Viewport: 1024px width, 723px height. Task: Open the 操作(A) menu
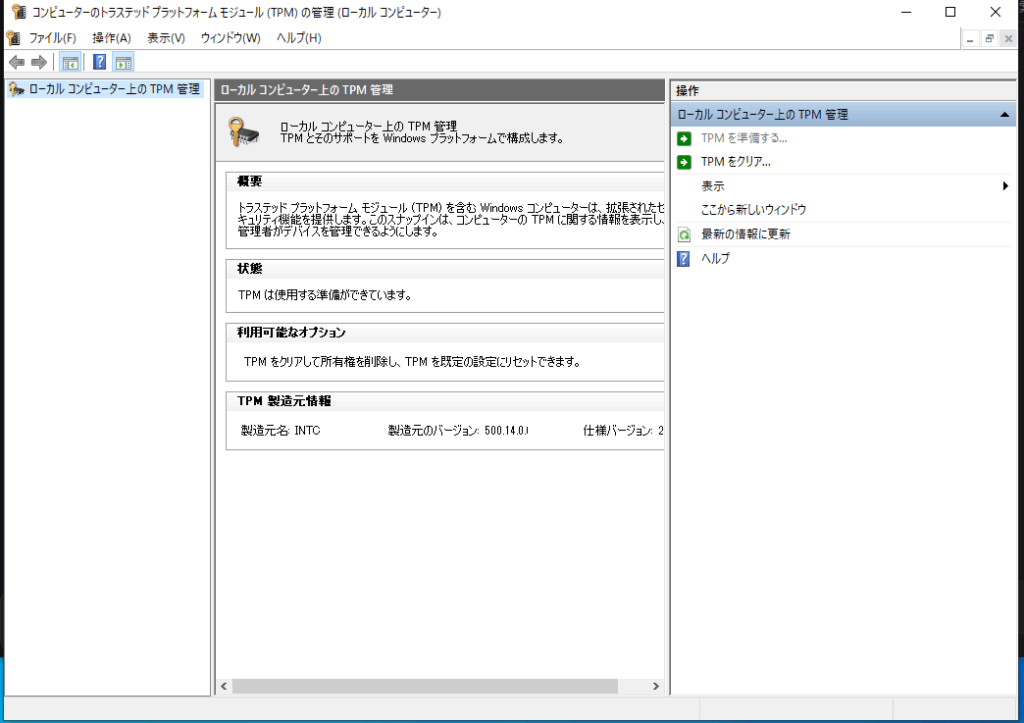[x=111, y=38]
